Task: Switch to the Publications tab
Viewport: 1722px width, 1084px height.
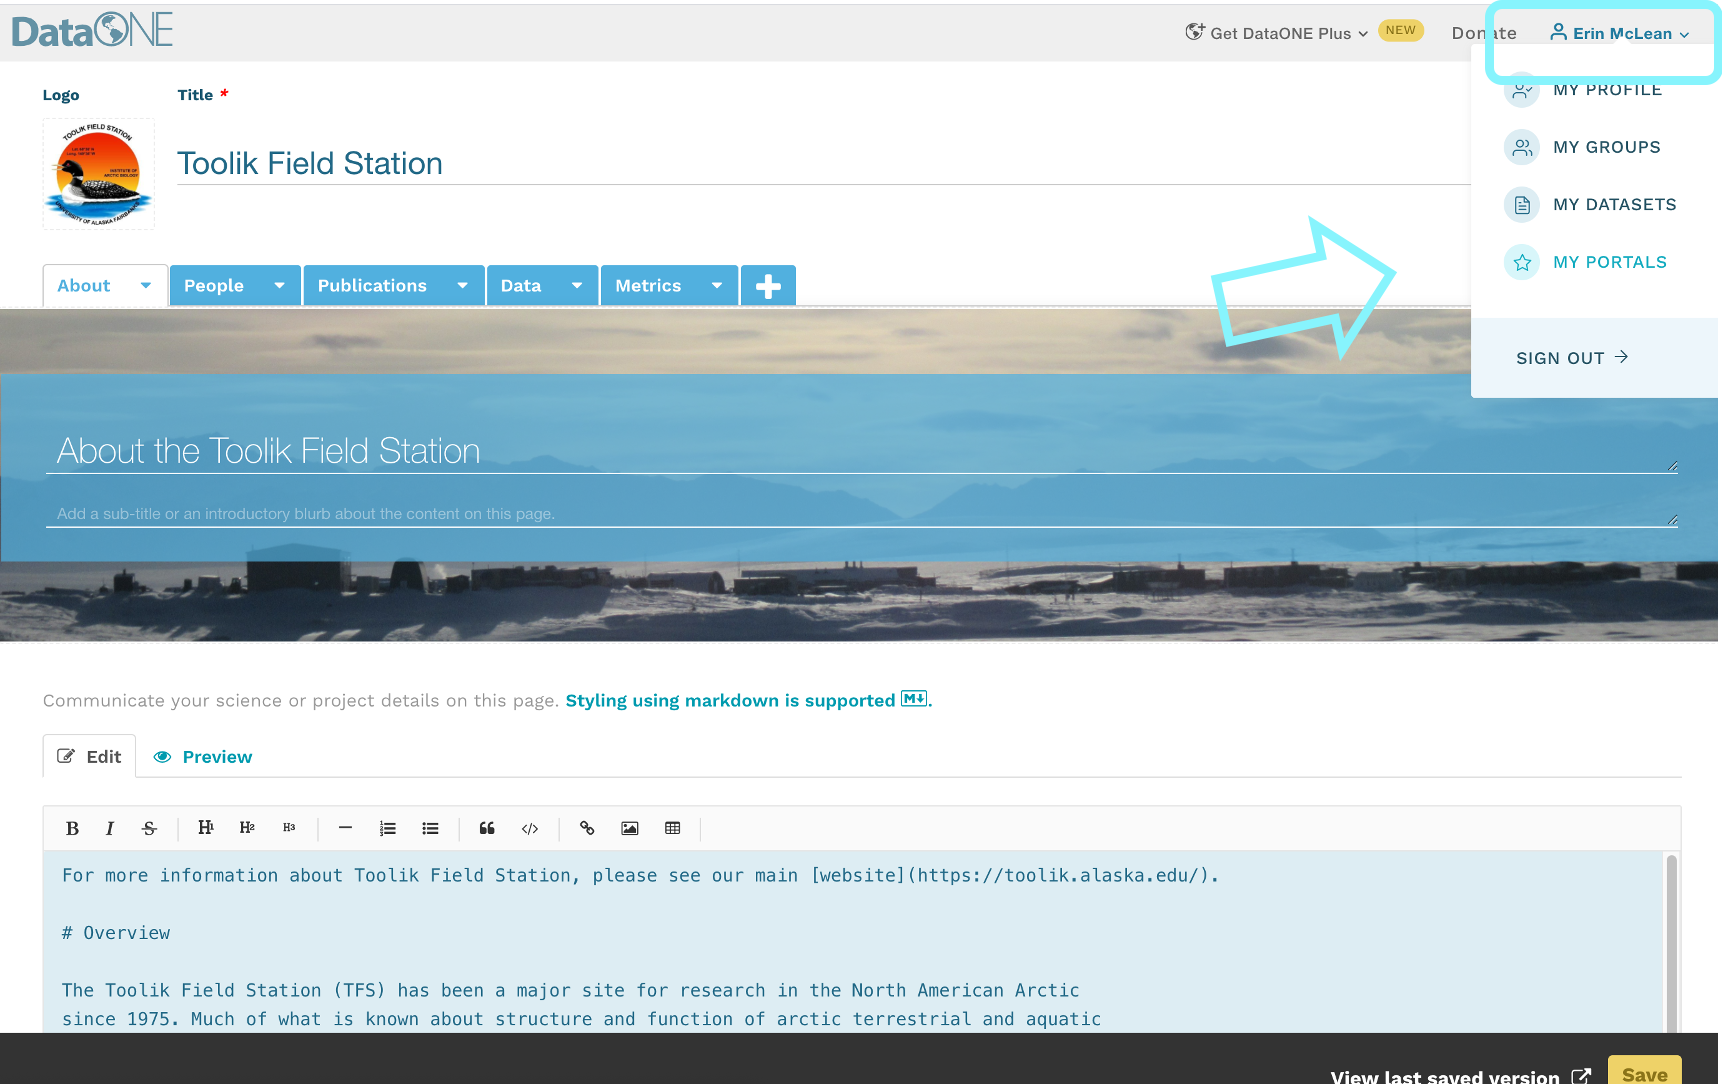Action: click(372, 286)
